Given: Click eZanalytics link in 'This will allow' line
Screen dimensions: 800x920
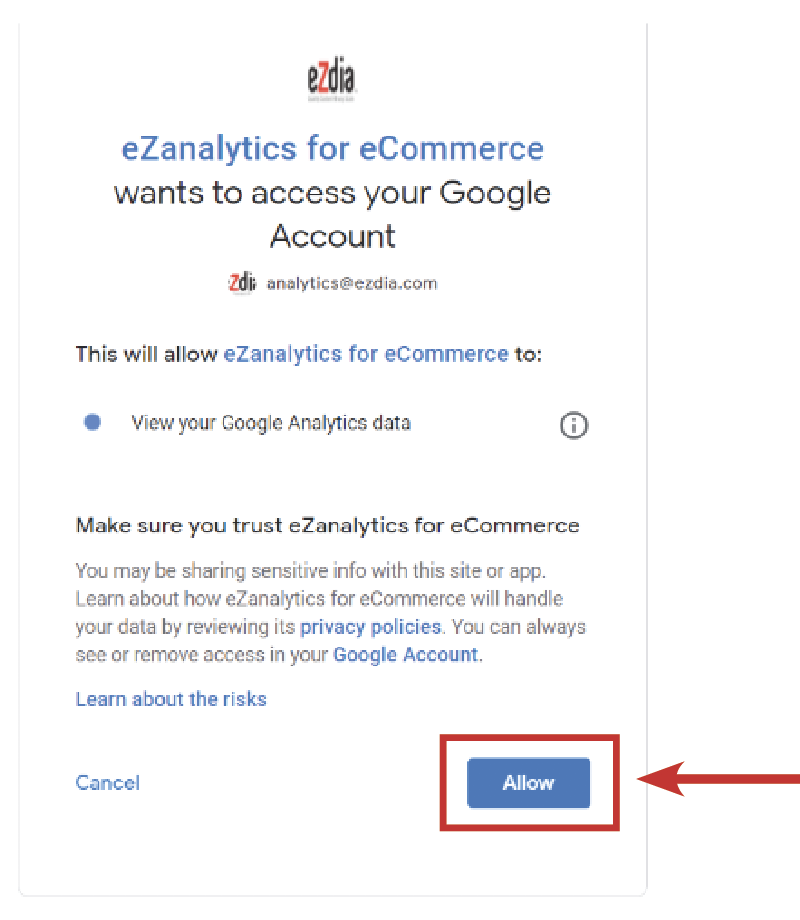Looking at the screenshot, I should pos(366,354).
